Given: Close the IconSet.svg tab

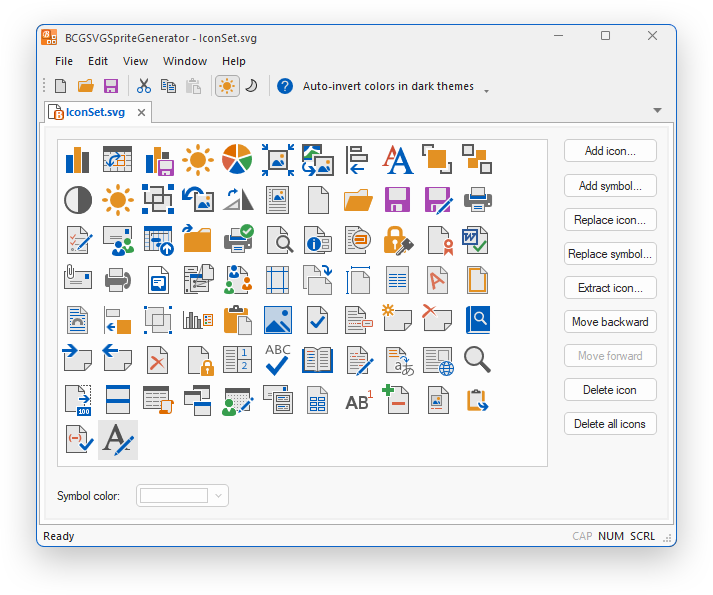Looking at the screenshot, I should [x=141, y=113].
